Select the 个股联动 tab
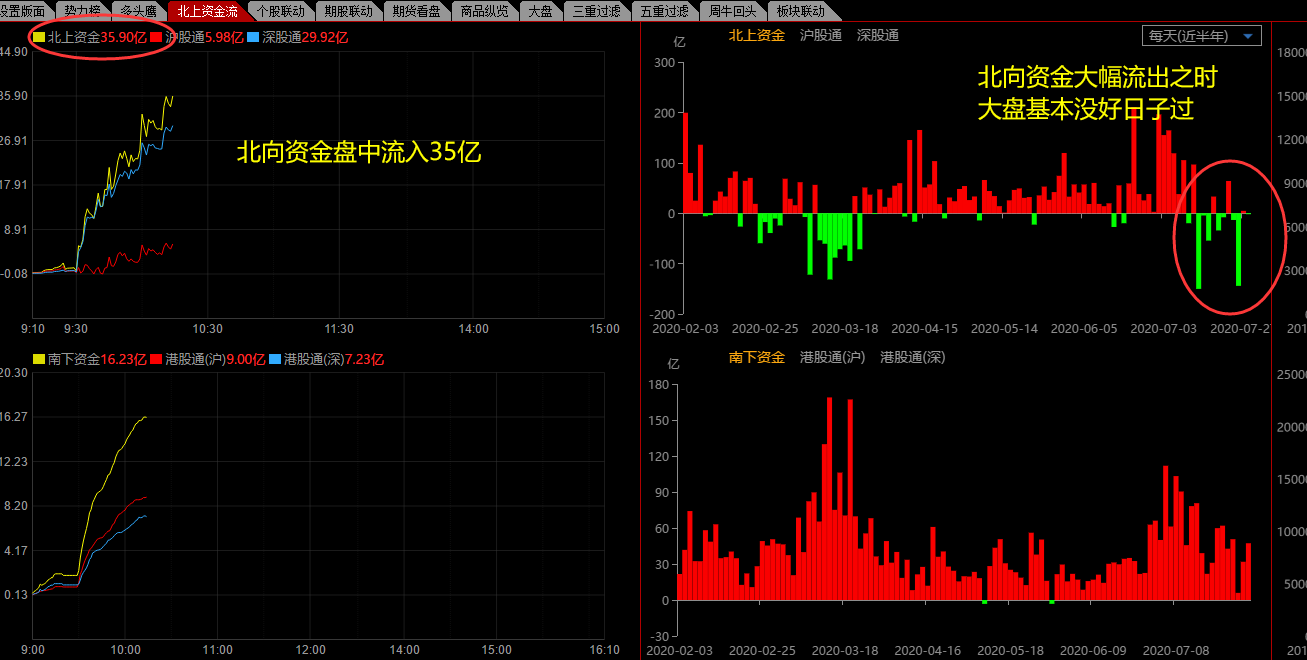 click(x=280, y=11)
